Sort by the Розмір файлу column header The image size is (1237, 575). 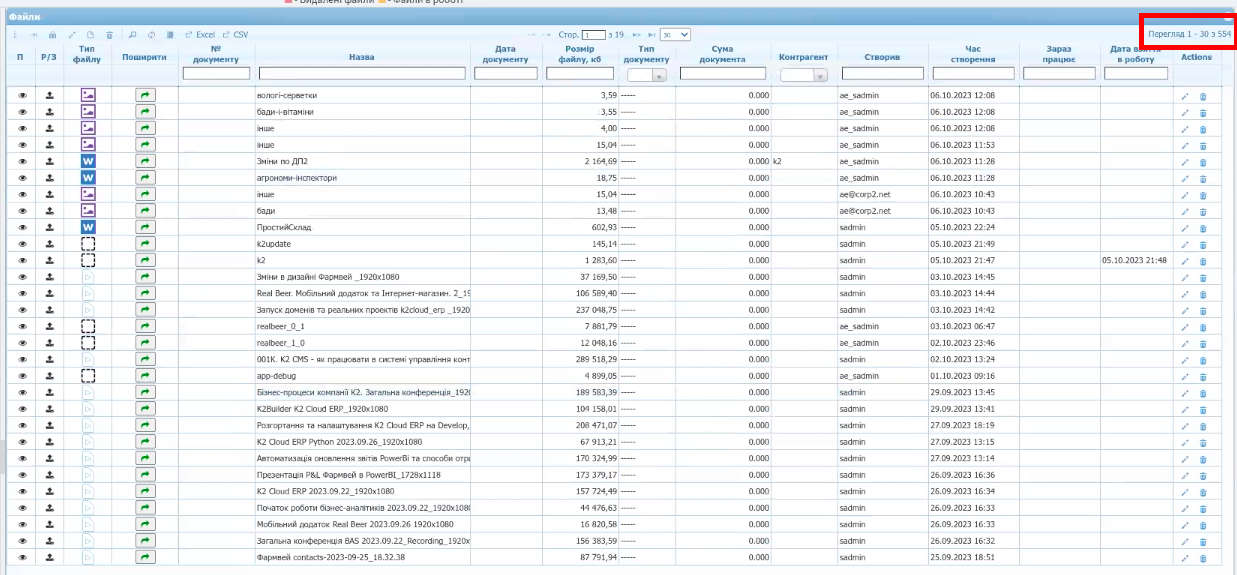580,55
